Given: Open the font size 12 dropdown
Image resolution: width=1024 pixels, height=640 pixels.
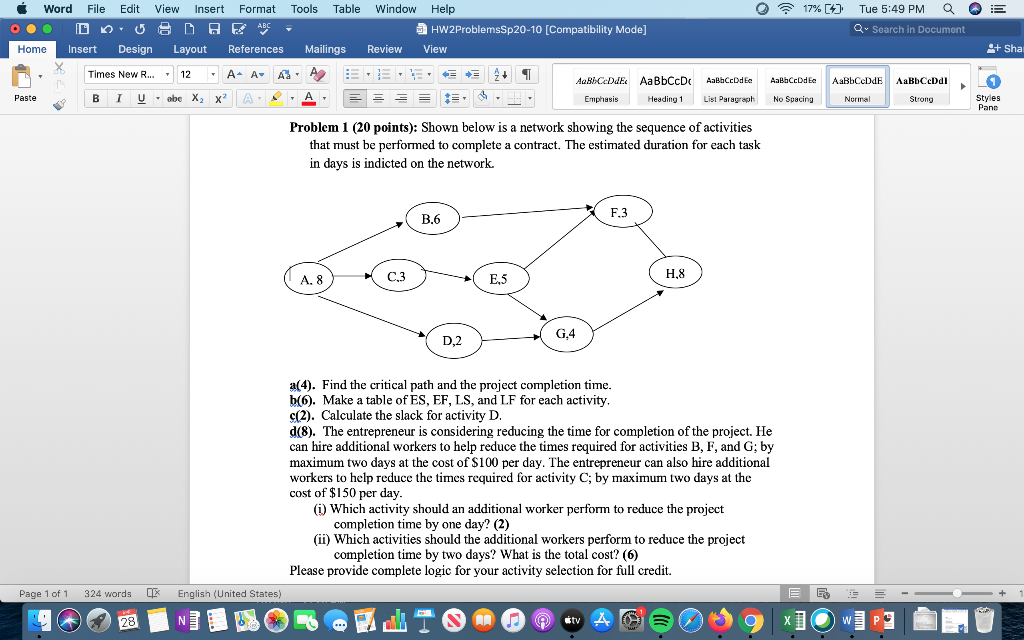Looking at the screenshot, I should pos(212,74).
